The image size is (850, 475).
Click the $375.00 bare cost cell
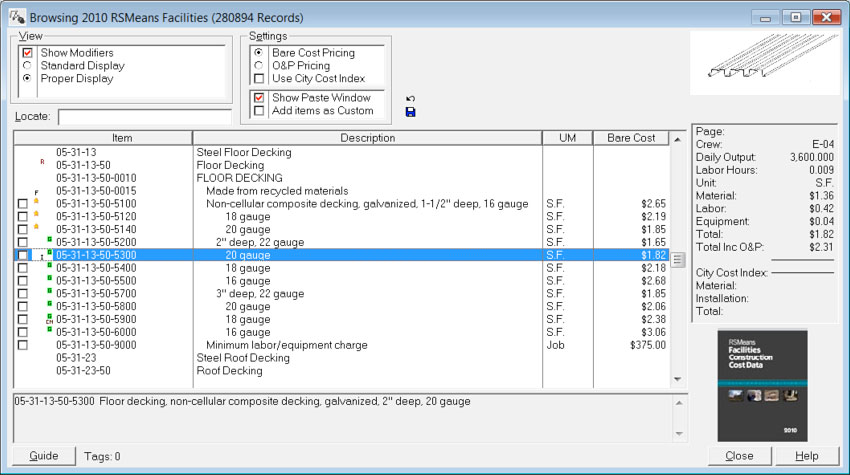click(x=648, y=345)
